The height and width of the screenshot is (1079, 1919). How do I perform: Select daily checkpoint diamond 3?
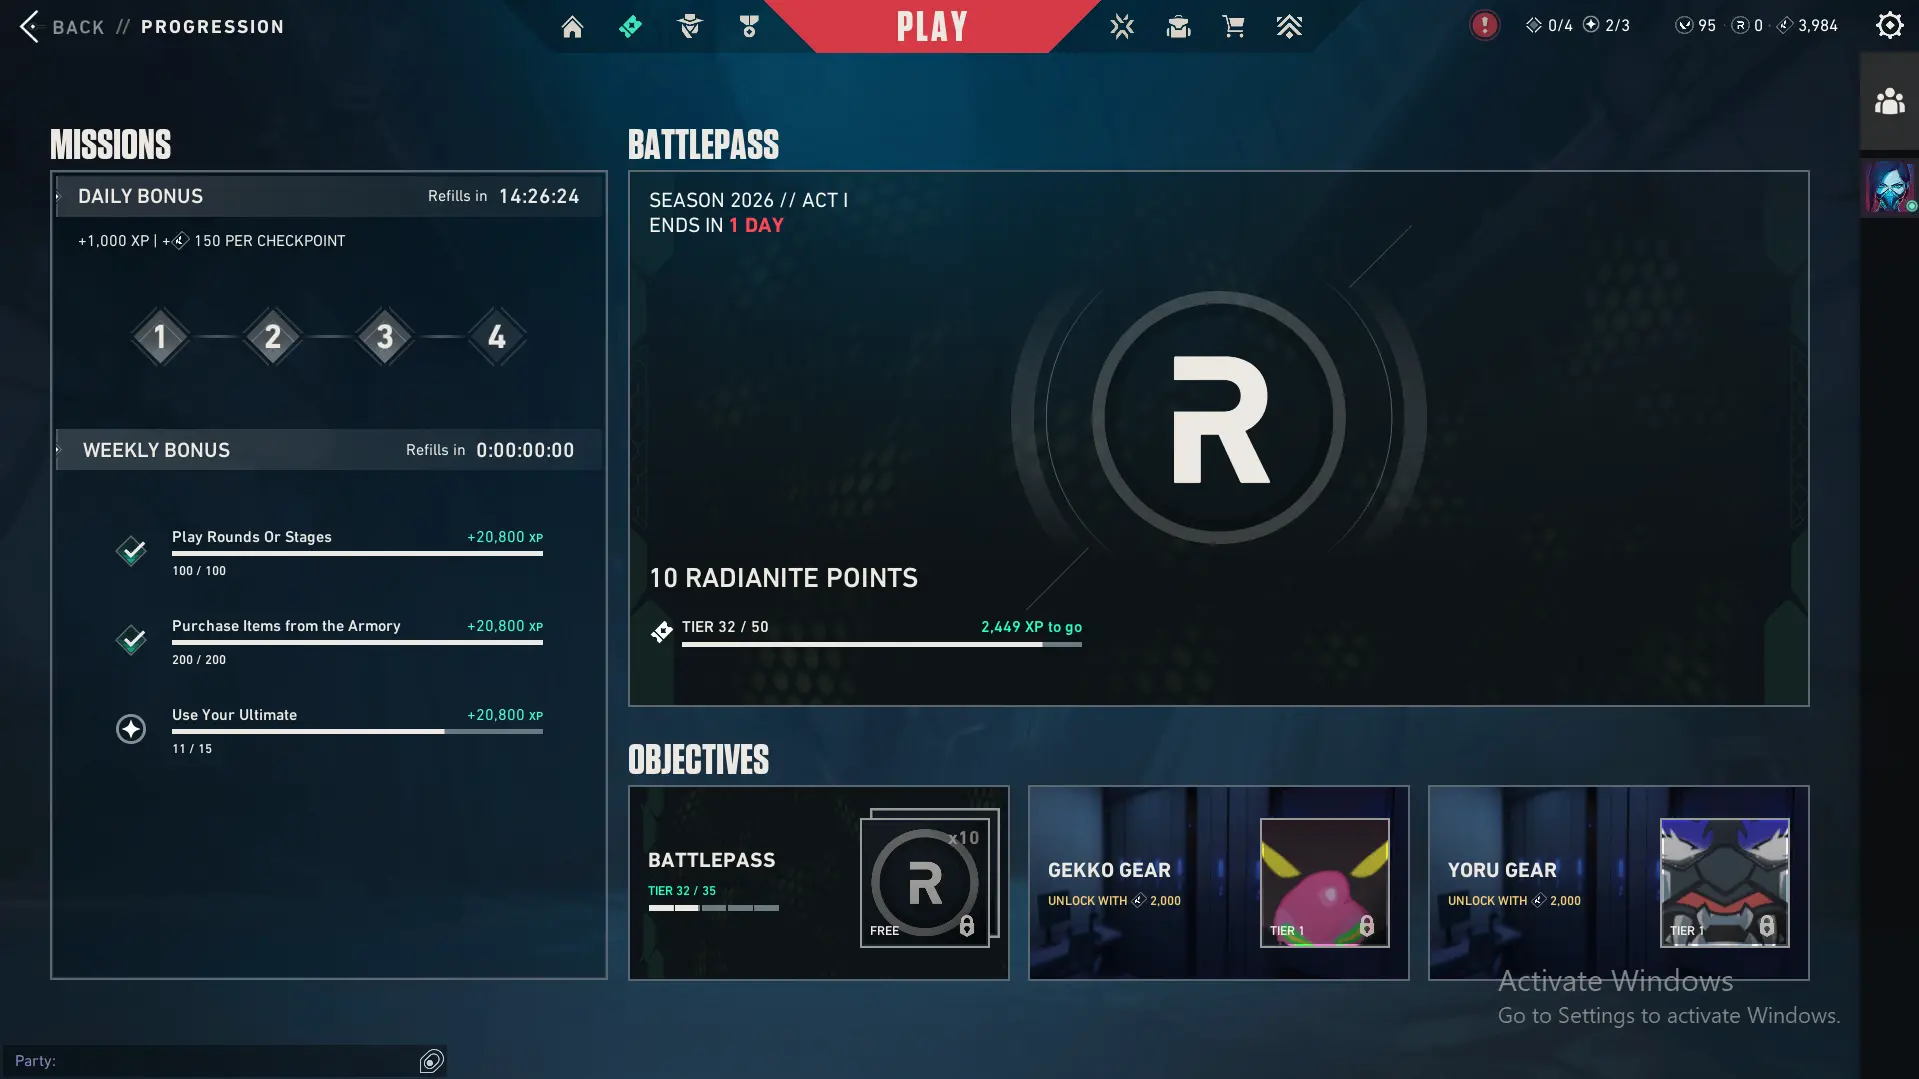point(384,337)
